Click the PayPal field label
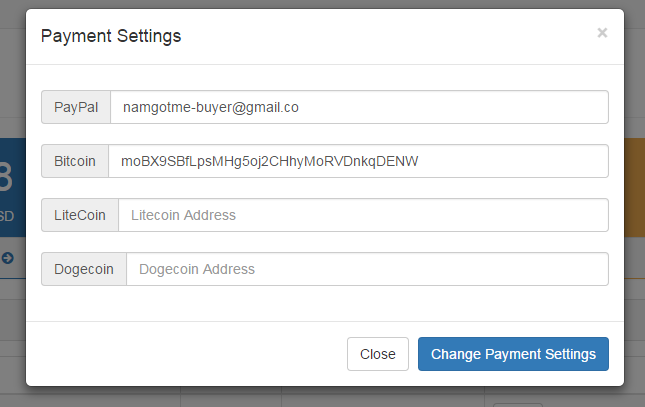645x407 pixels. (76, 107)
